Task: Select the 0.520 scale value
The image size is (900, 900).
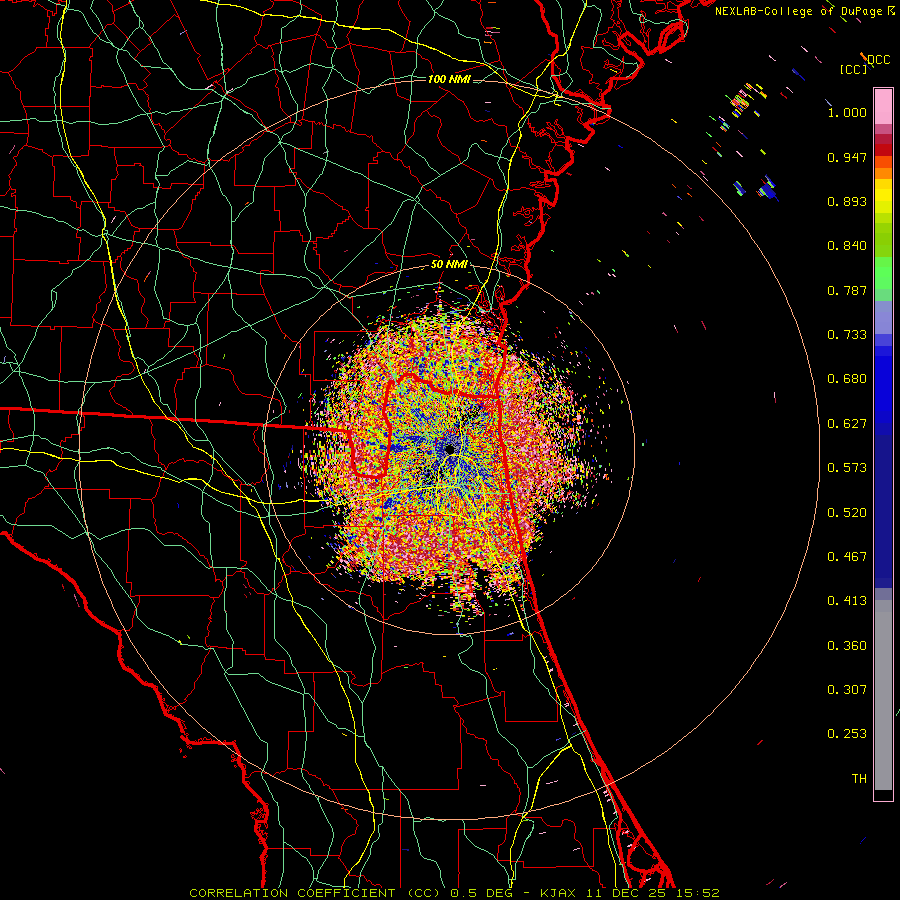Action: click(x=847, y=513)
